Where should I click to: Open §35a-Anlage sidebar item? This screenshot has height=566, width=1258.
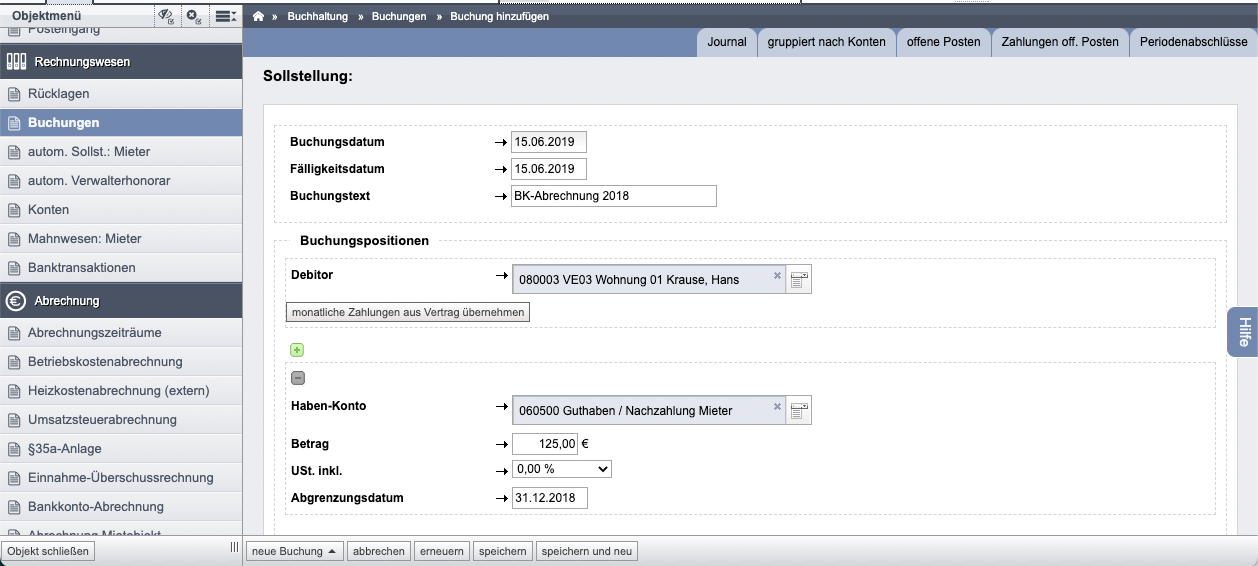121,449
